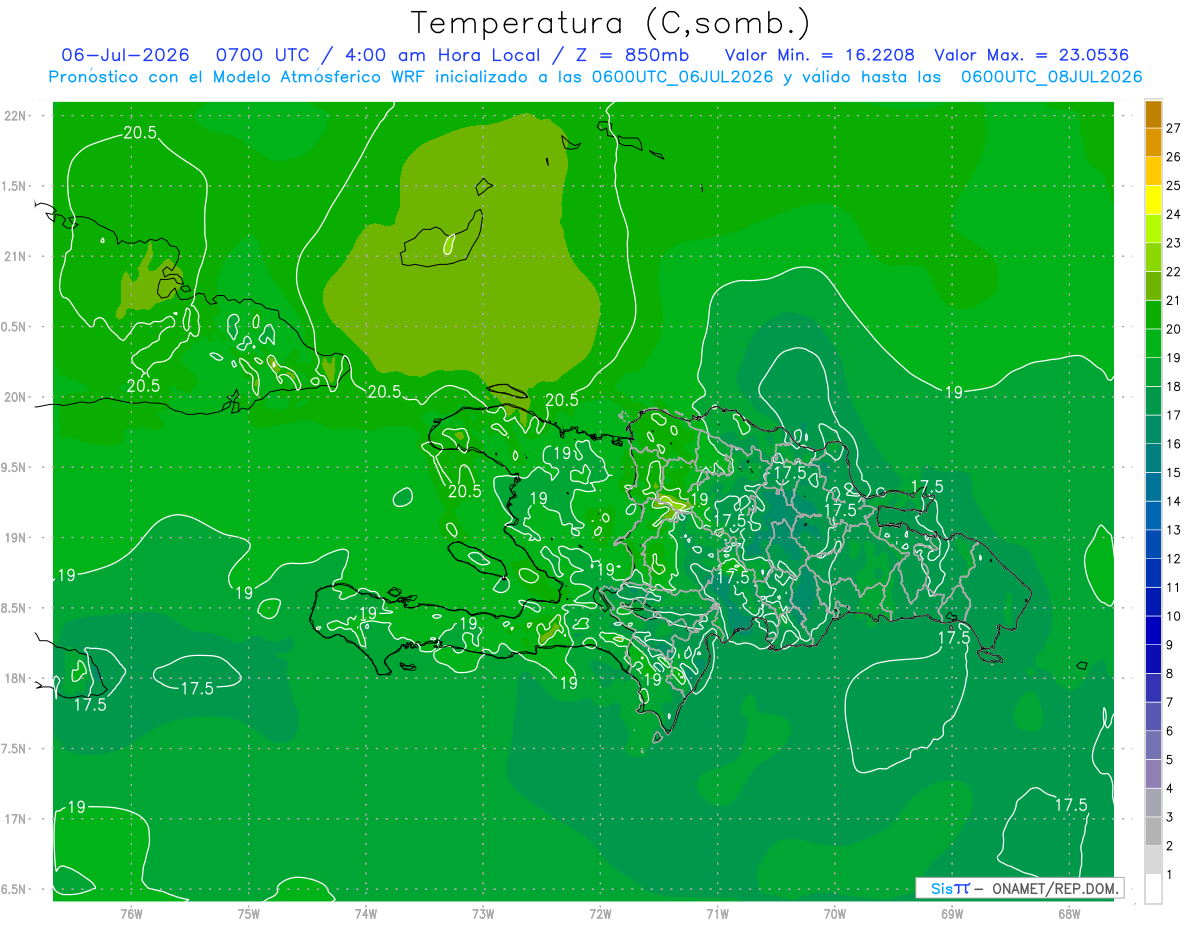Click legend value '10'

tap(1174, 616)
